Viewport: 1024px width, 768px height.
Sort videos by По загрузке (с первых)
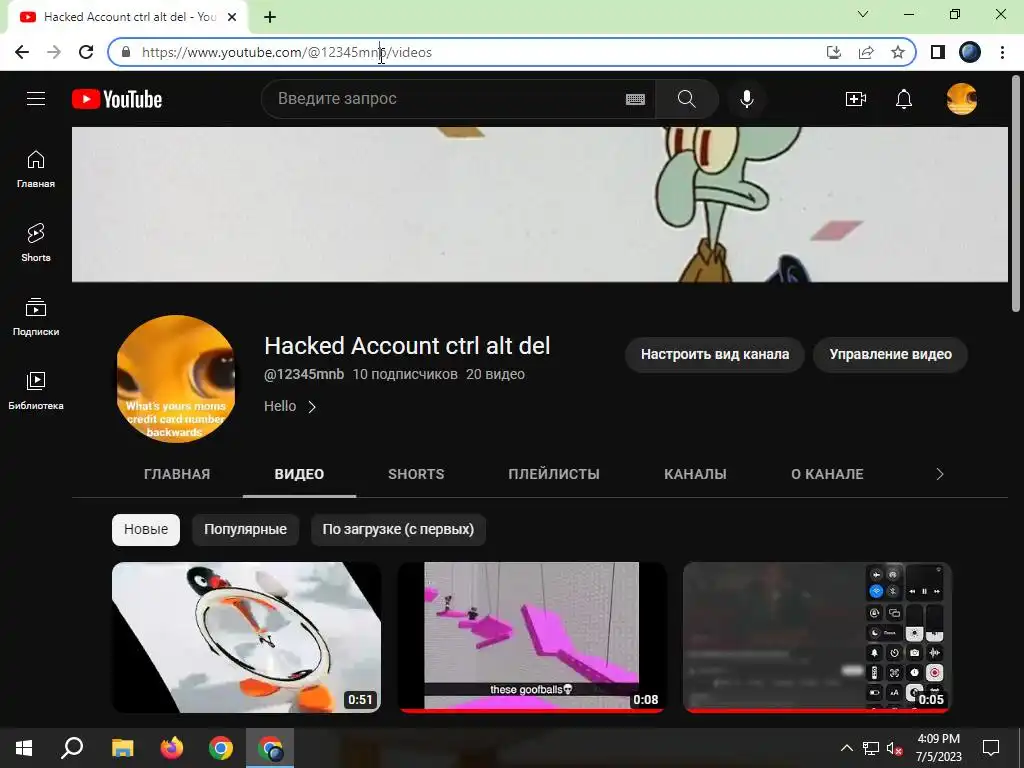click(398, 530)
